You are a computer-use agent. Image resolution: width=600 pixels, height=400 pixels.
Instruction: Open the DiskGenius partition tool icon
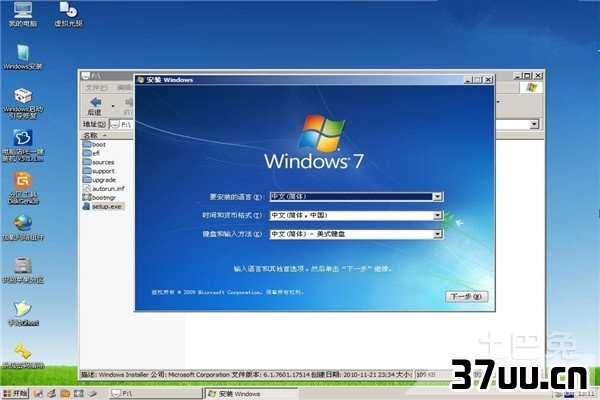[x=23, y=188]
